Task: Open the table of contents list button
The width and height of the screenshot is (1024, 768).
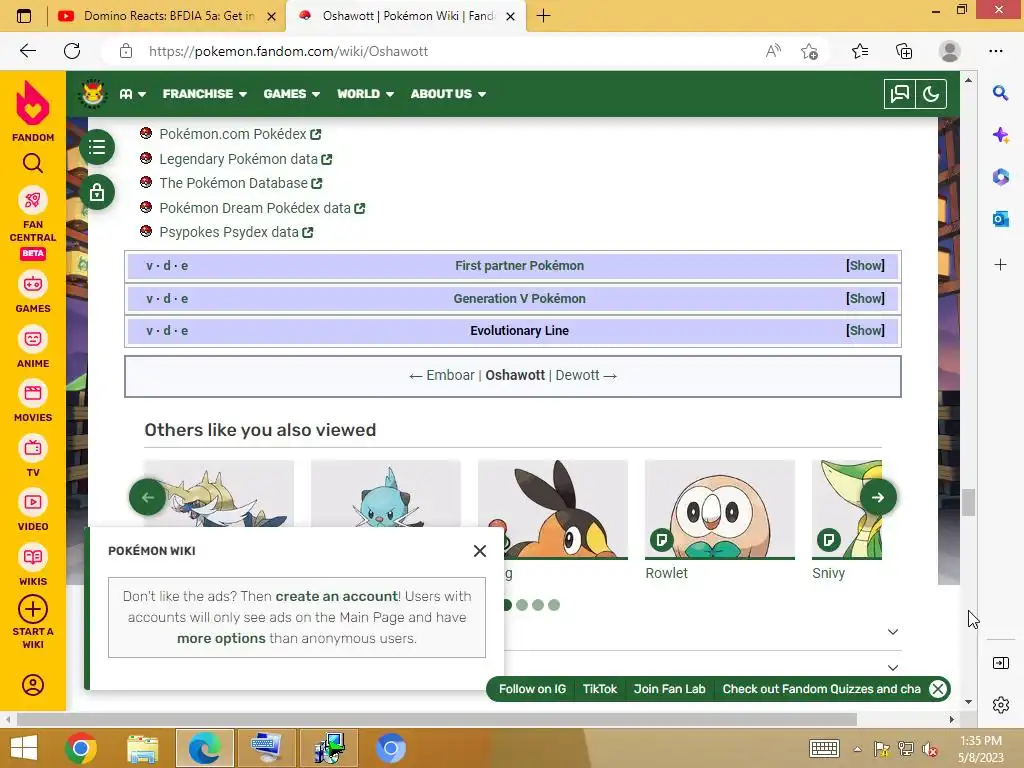Action: pos(97,147)
